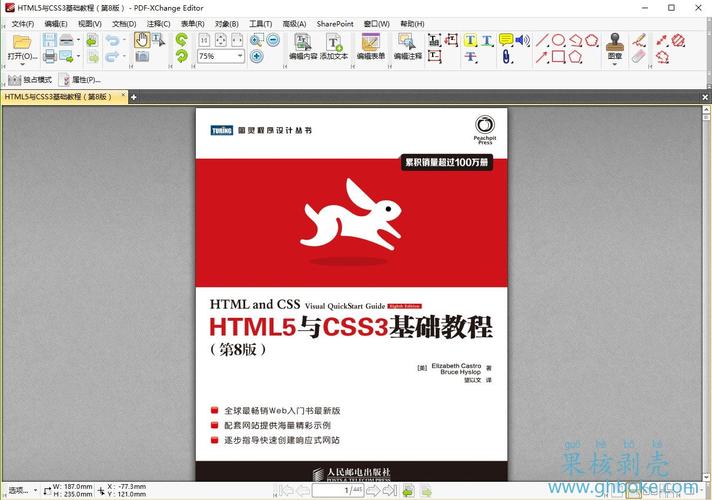712x500 pixels.
Task: Go to the next page arrow
Action: pos(373,490)
